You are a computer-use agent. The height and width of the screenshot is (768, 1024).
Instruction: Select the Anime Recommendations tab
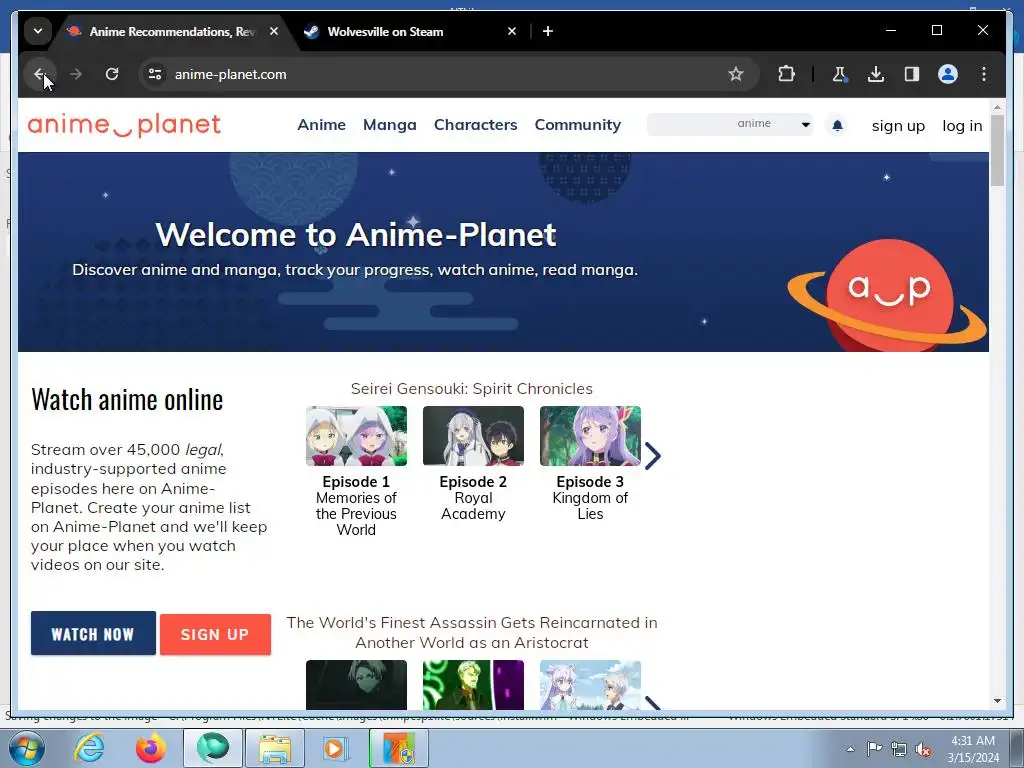pyautogui.click(x=173, y=31)
